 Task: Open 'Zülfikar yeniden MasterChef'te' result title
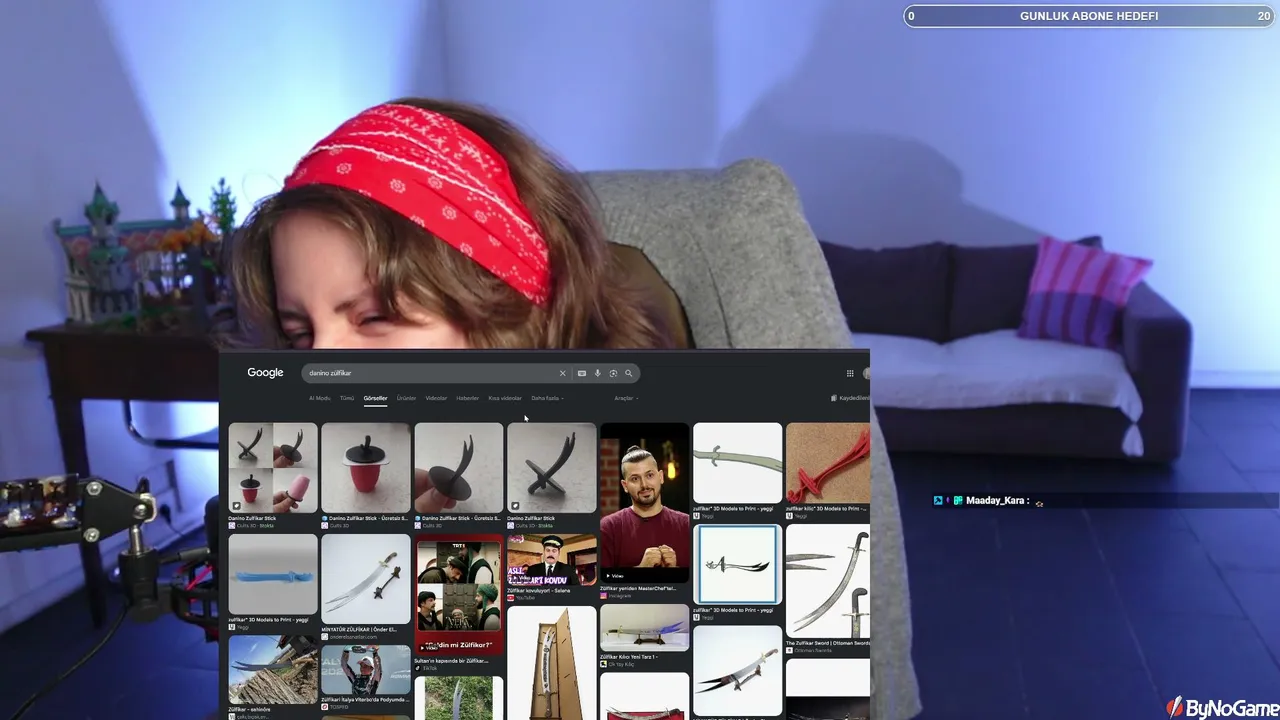pyautogui.click(x=638, y=588)
